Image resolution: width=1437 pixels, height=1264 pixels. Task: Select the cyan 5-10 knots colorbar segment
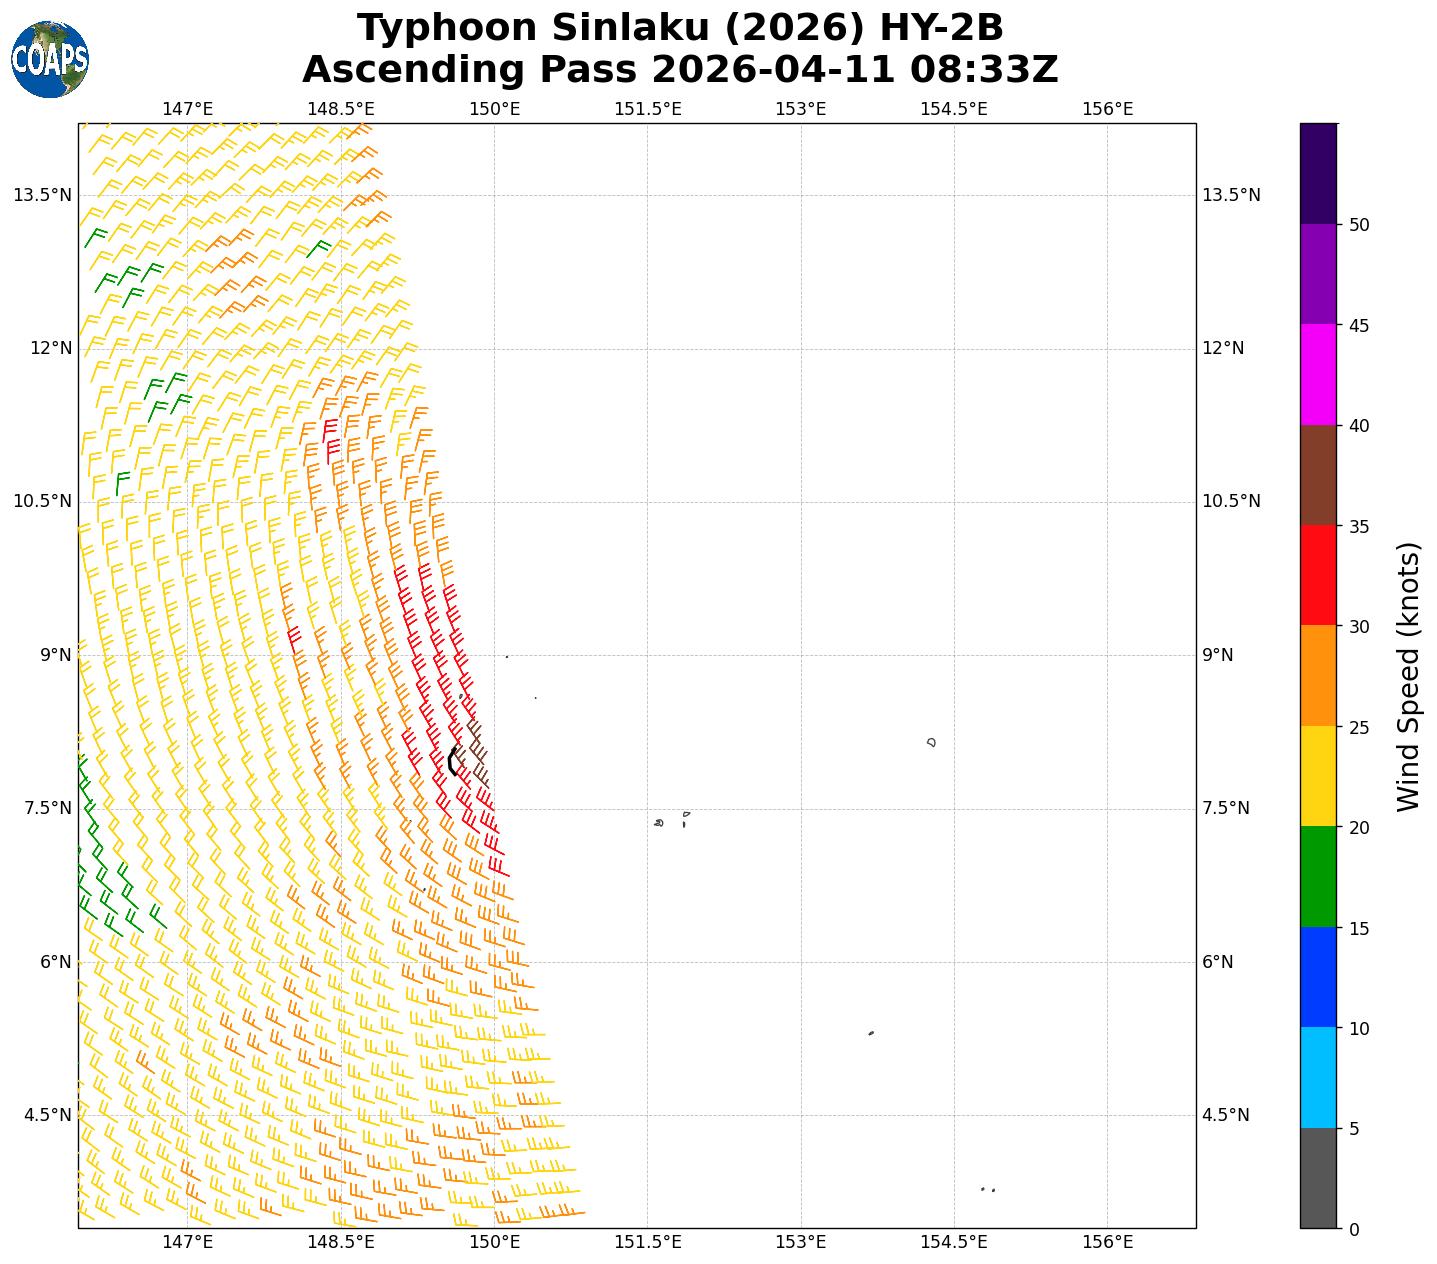click(x=1317, y=1077)
